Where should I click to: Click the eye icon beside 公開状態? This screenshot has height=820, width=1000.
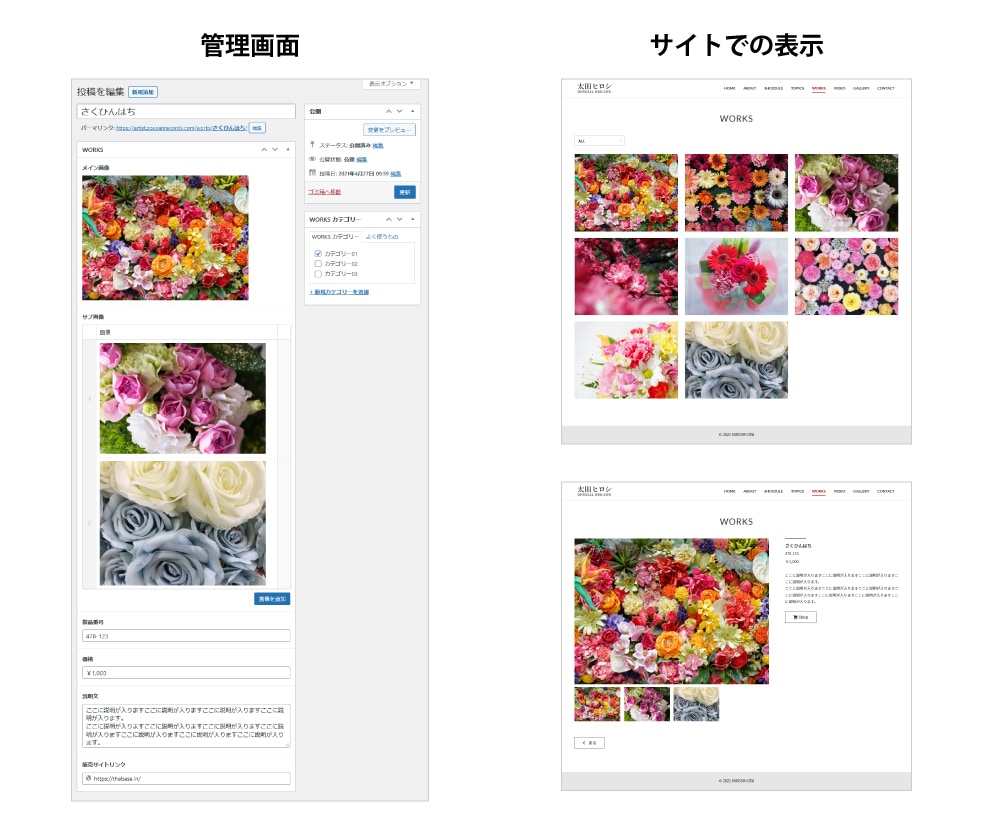click(x=312, y=159)
